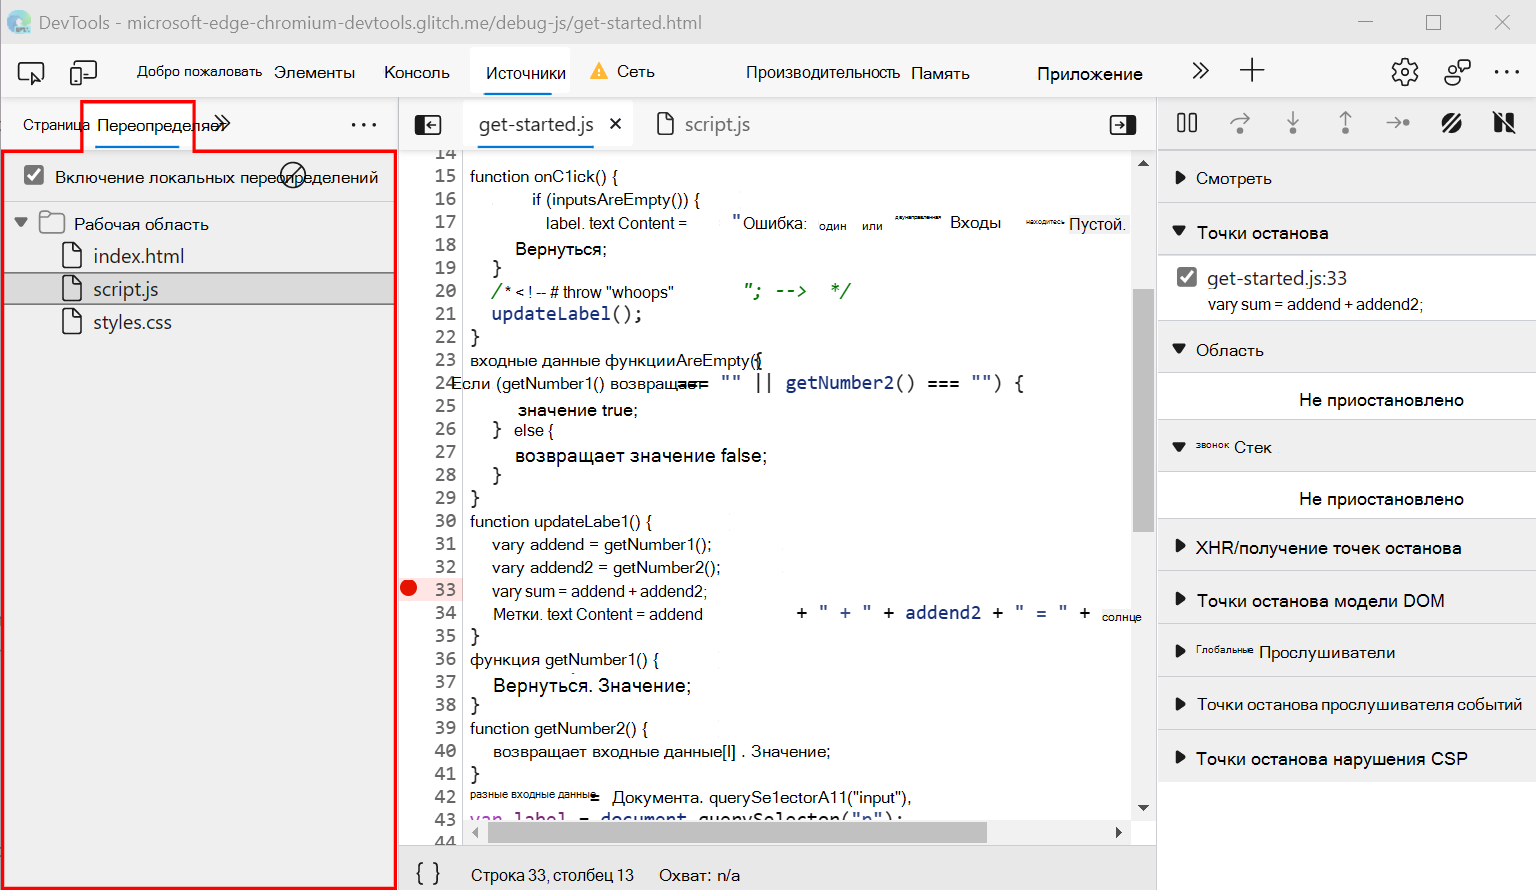The height and width of the screenshot is (890, 1536).
Task: Hide the debugger sidebar
Action: coord(1123,125)
